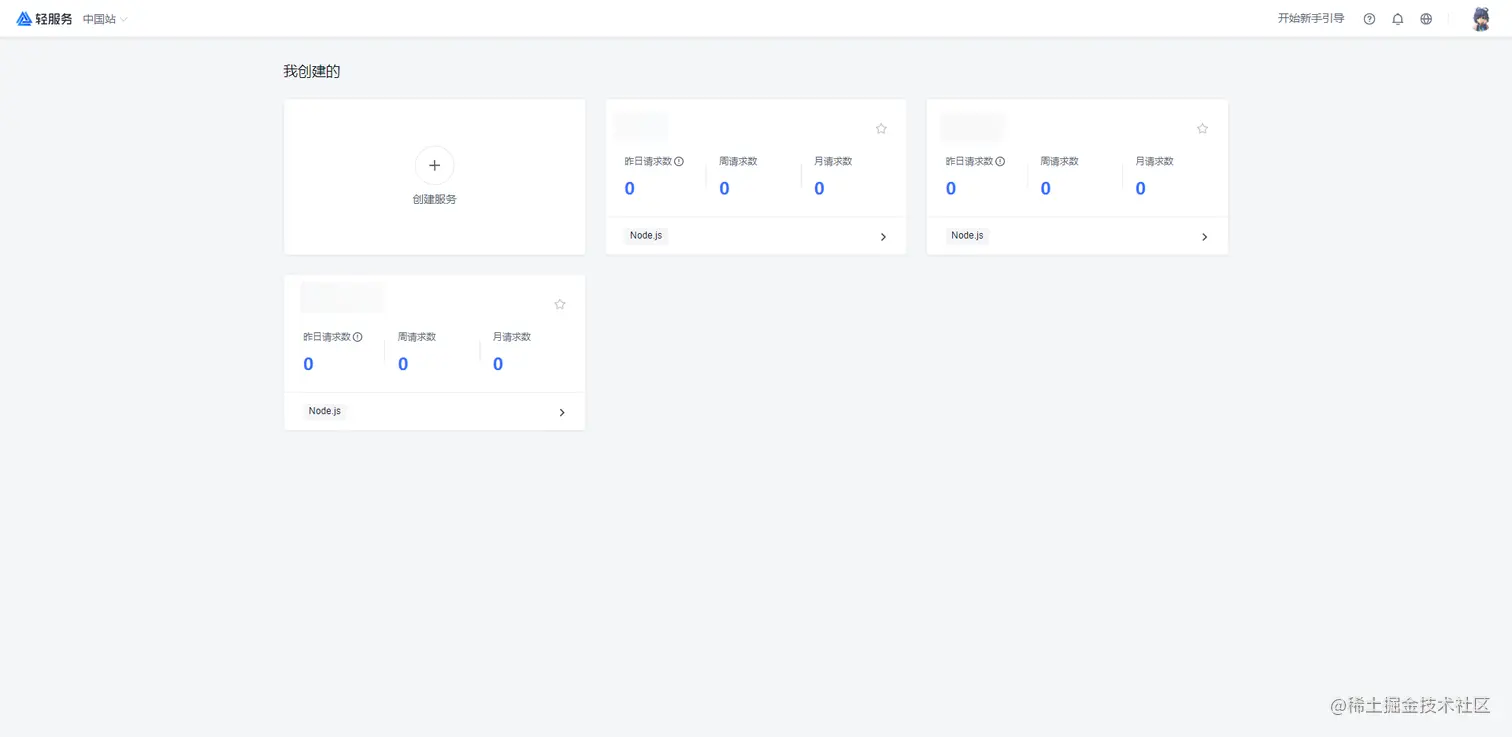
Task: Click the 我创建的 heading
Action: coord(312,71)
